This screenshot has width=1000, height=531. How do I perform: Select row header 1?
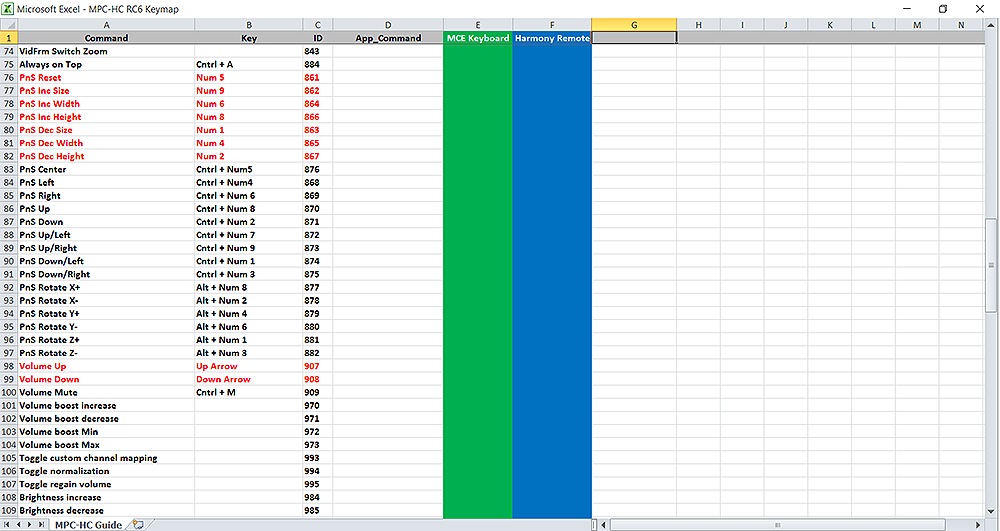click(x=8, y=38)
